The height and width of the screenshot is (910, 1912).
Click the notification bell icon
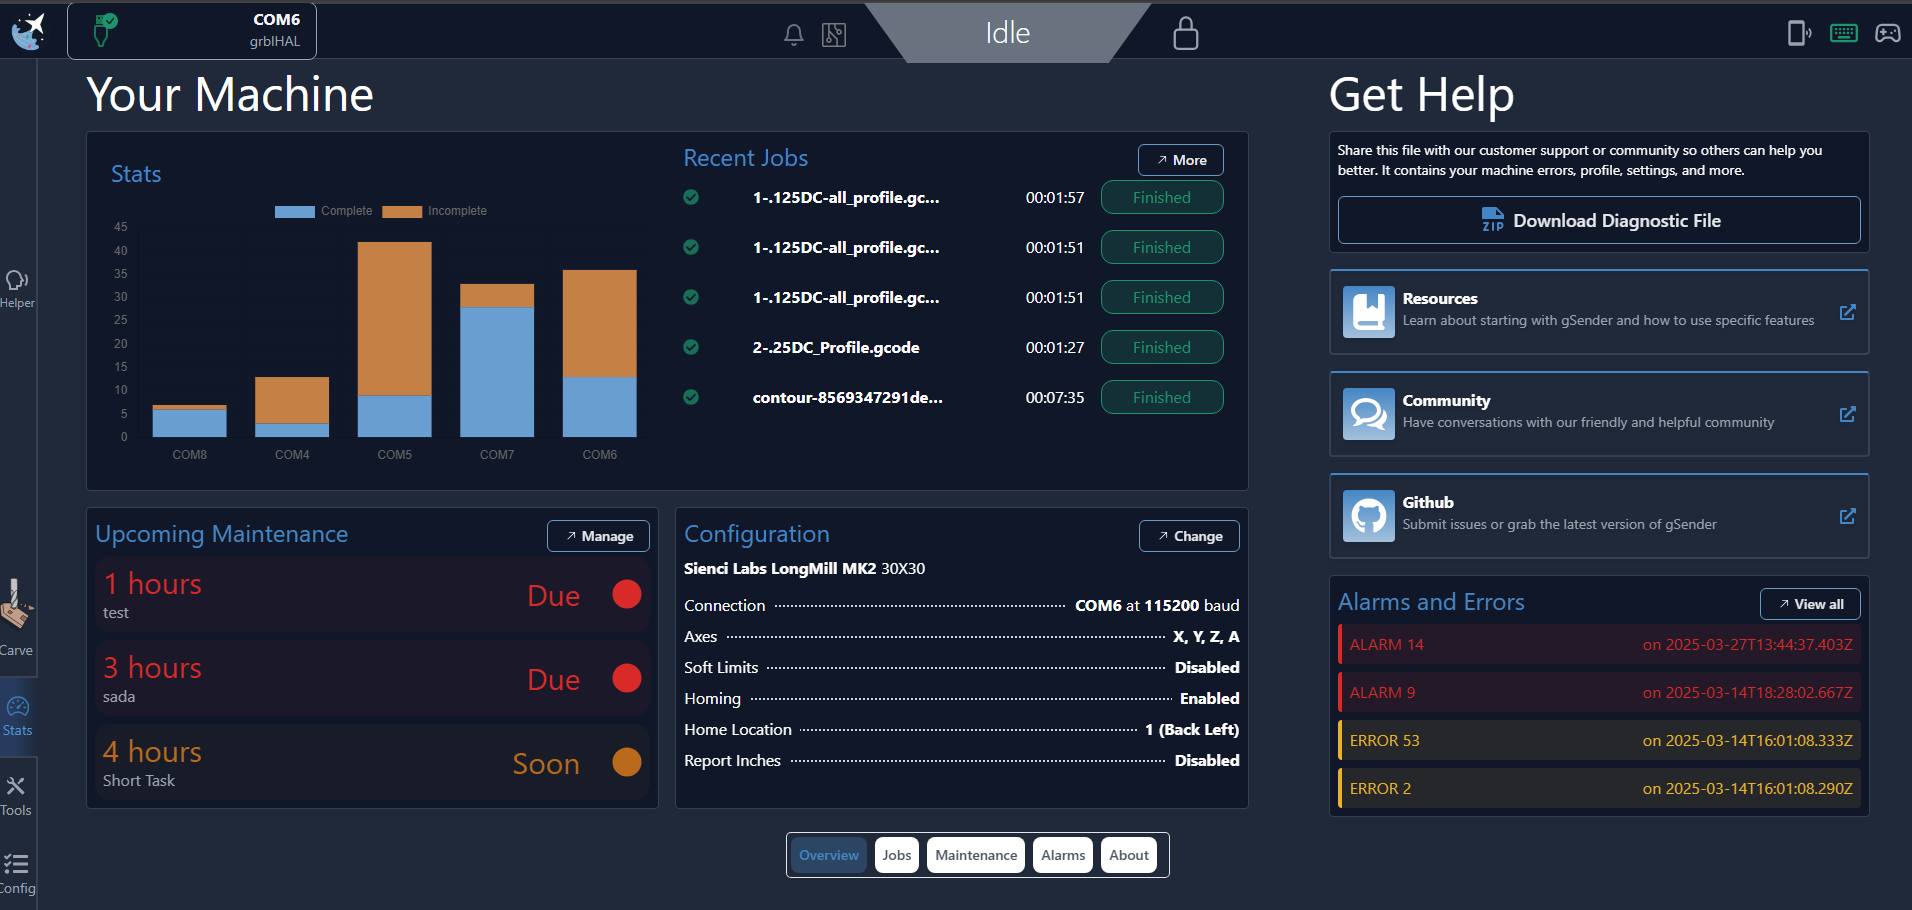[793, 35]
